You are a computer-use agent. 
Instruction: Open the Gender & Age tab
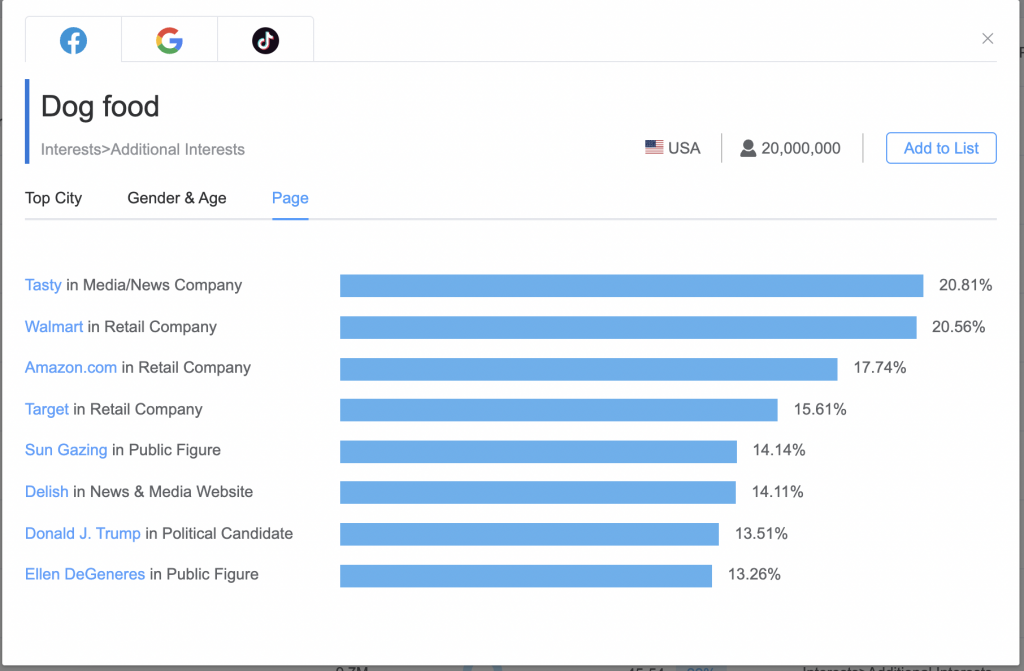tap(177, 198)
